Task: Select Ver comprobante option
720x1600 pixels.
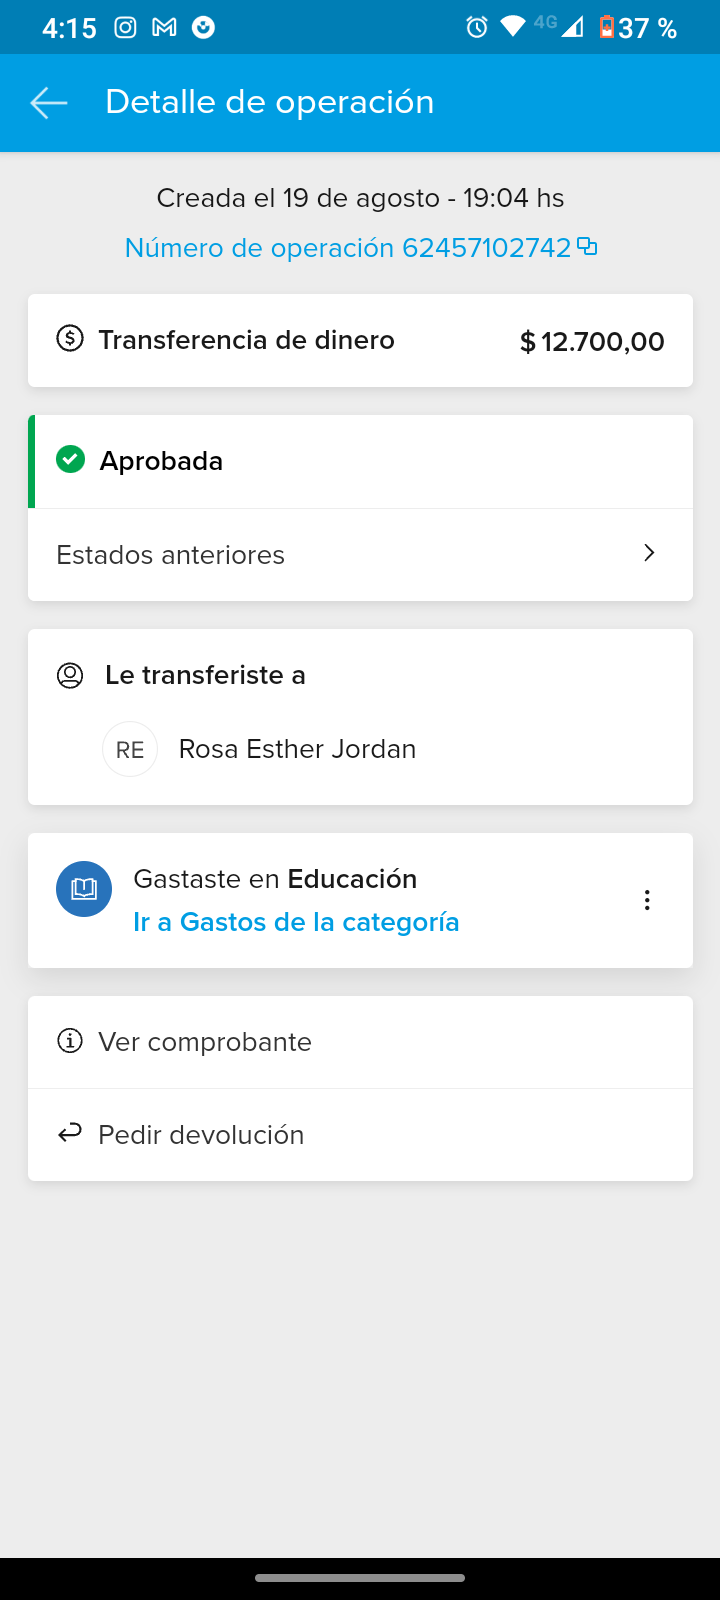Action: coord(205,1042)
